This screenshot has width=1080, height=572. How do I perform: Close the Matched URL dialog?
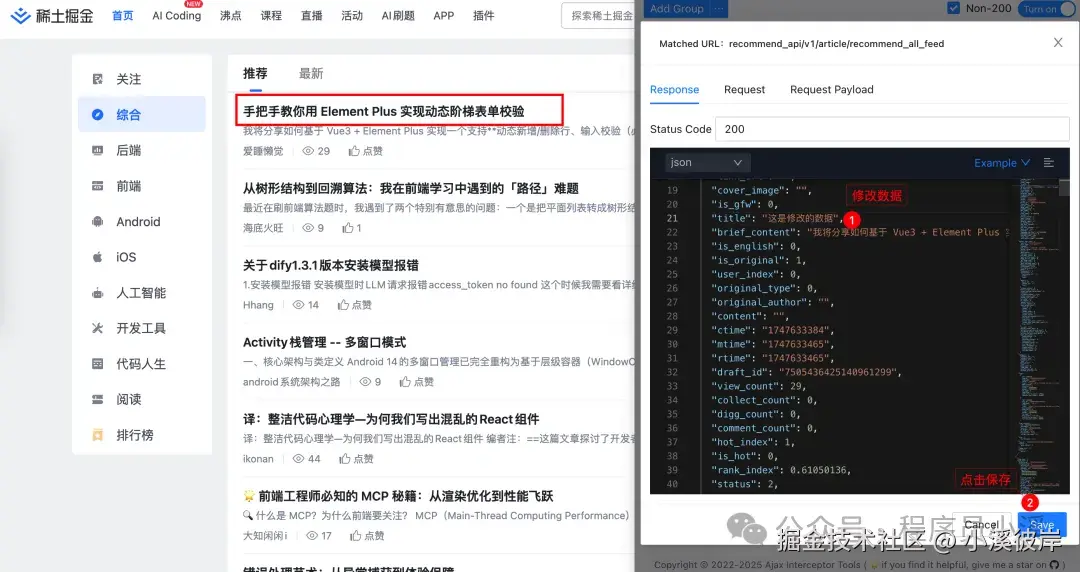click(1058, 43)
